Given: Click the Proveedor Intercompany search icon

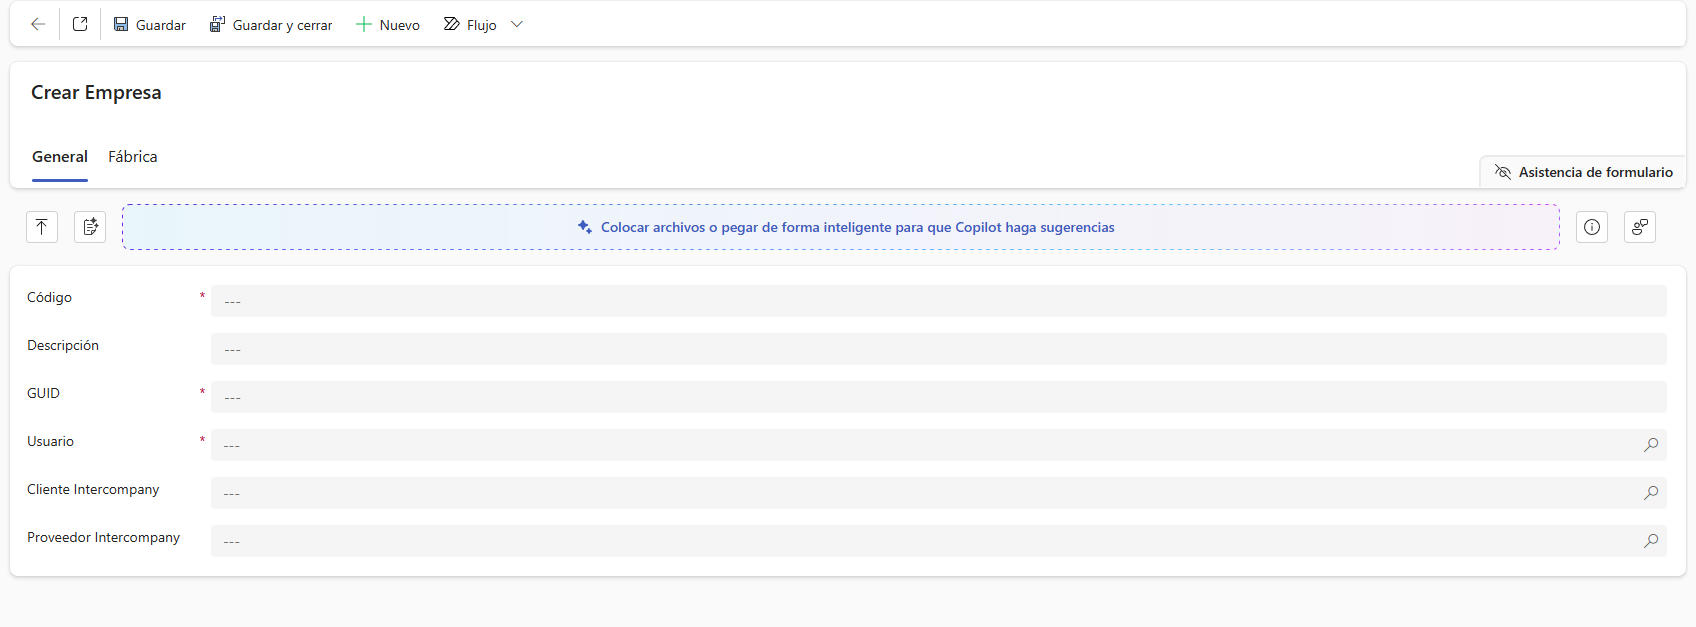Looking at the screenshot, I should [x=1651, y=541].
